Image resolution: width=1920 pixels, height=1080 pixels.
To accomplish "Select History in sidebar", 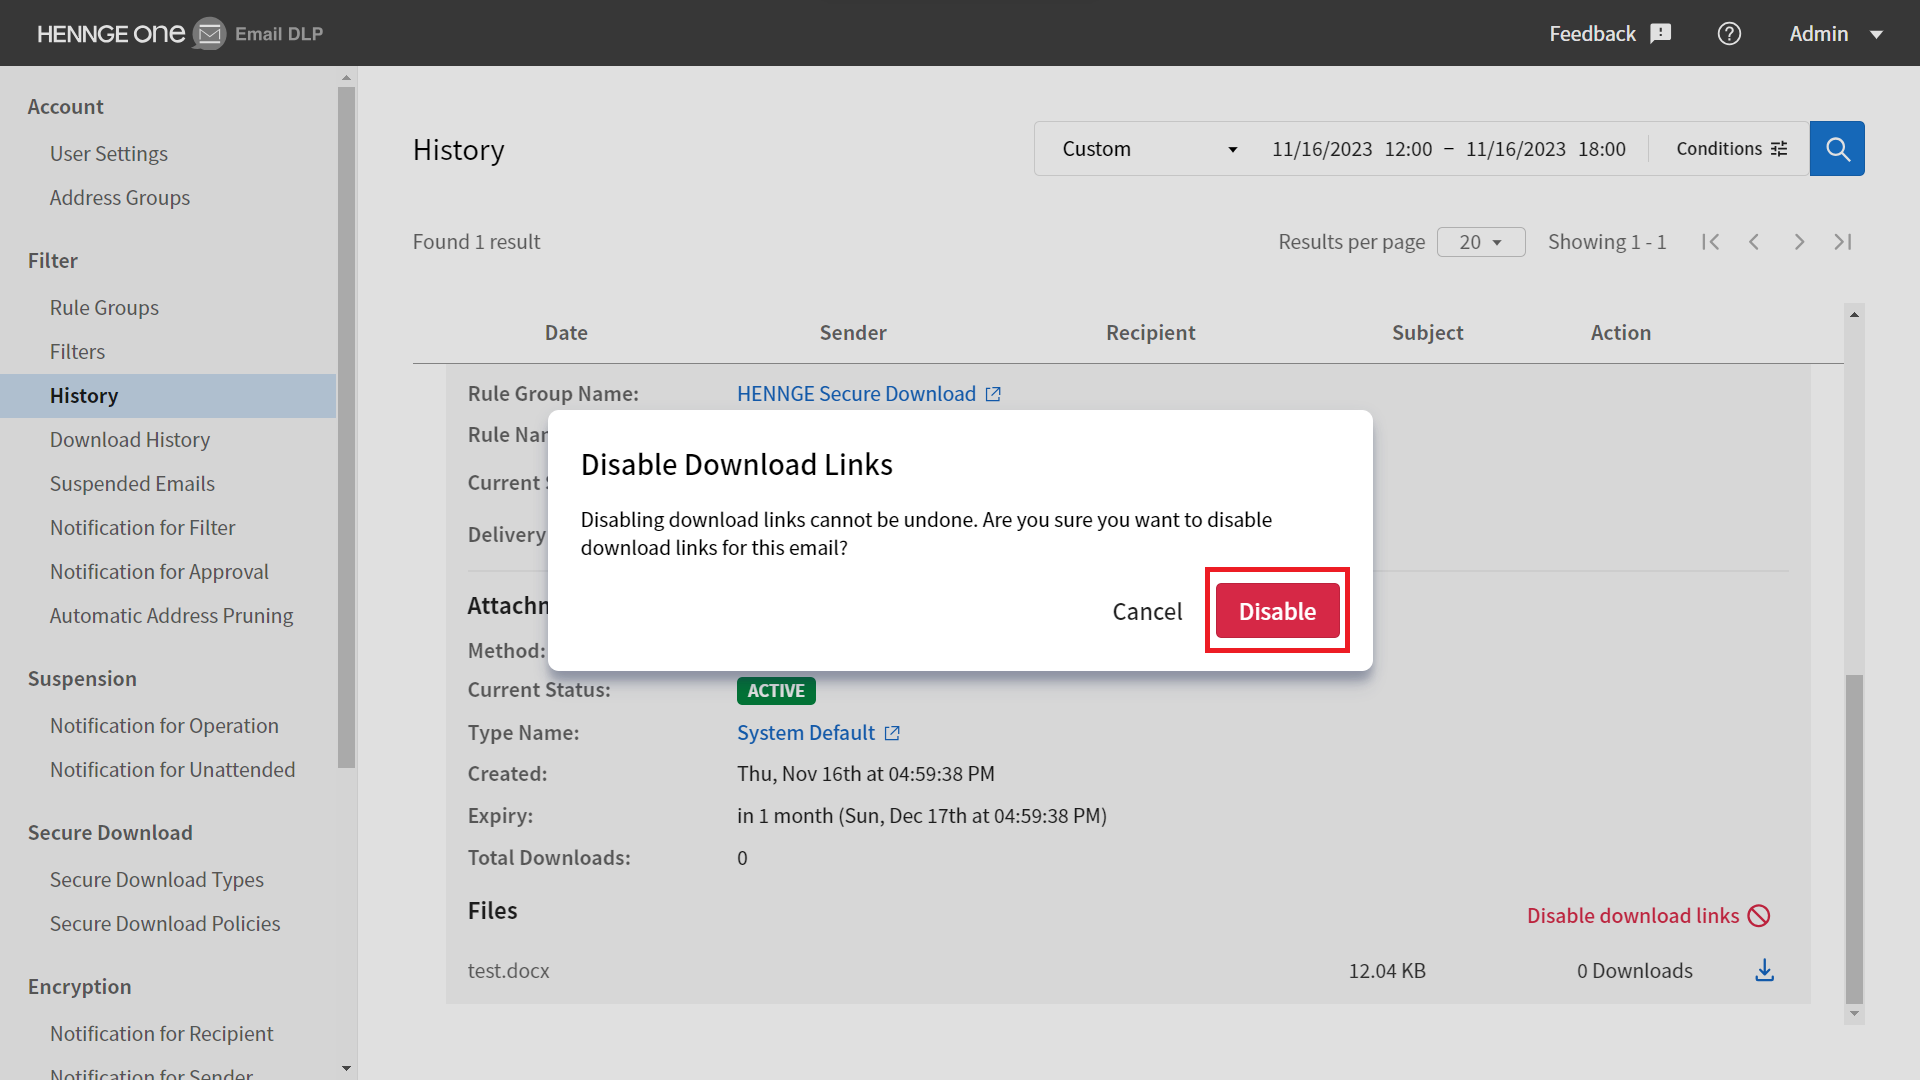I will click(168, 396).
